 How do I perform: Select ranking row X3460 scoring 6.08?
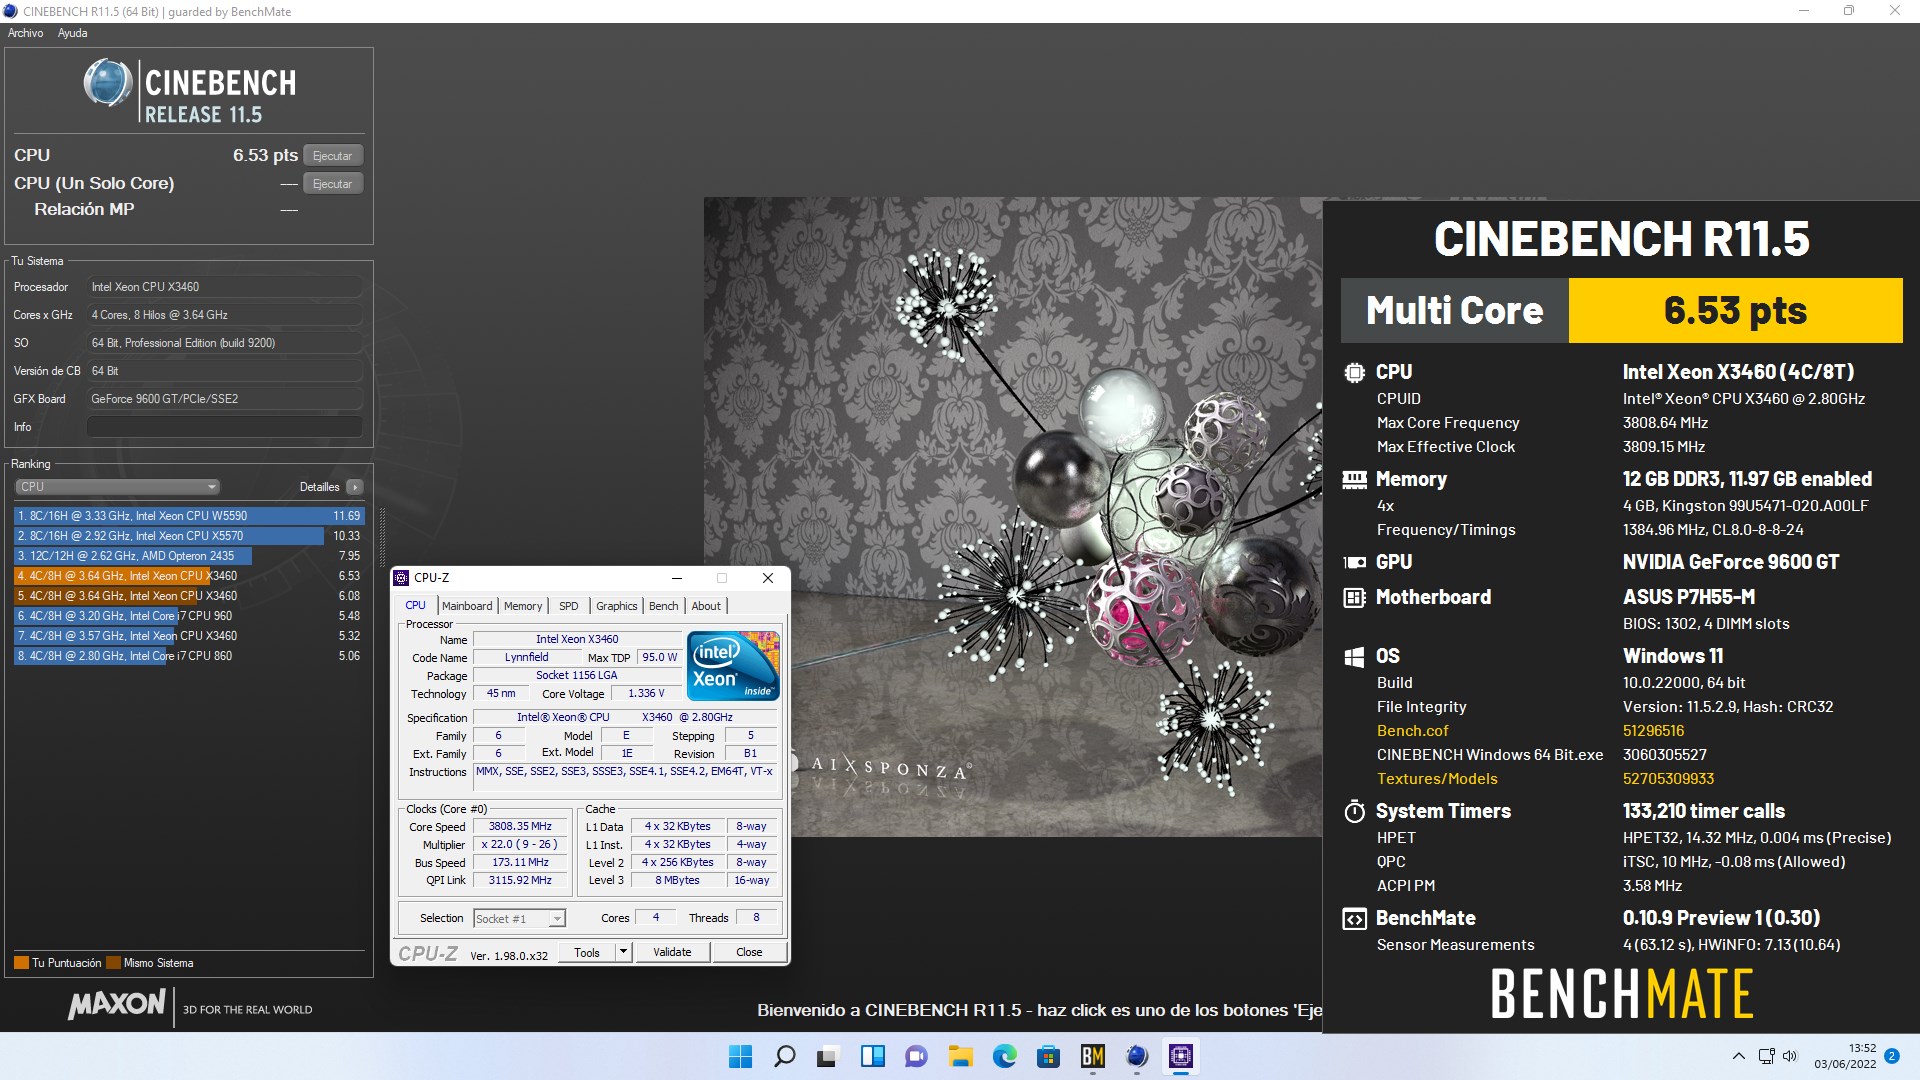[189, 596]
